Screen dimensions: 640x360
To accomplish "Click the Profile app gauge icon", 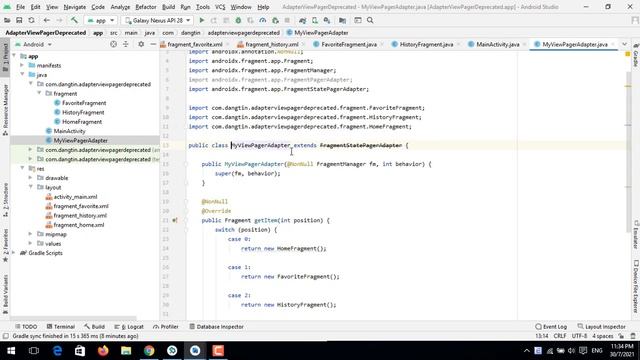I will (x=262, y=20).
